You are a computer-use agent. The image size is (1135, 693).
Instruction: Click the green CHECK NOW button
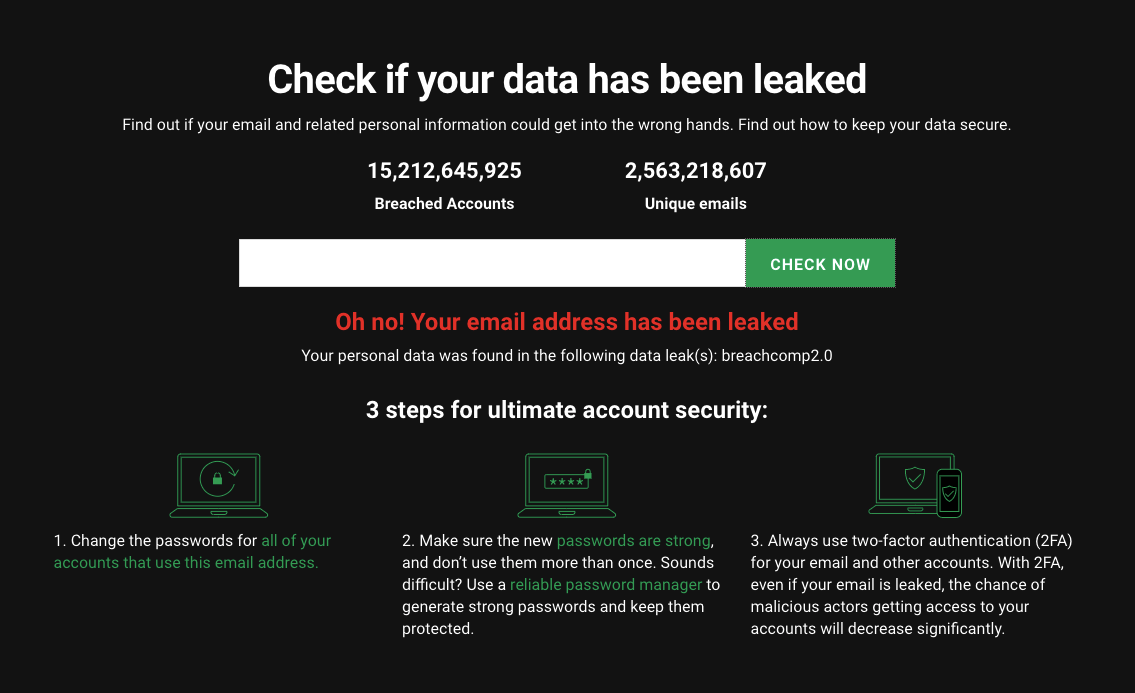[x=820, y=264]
